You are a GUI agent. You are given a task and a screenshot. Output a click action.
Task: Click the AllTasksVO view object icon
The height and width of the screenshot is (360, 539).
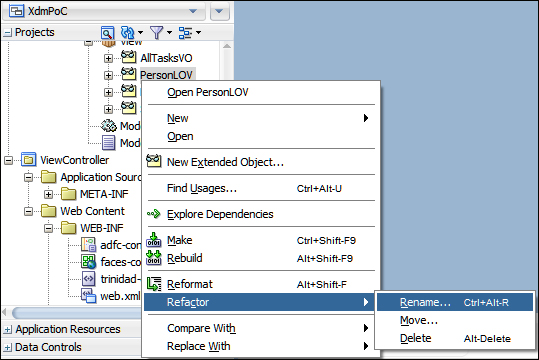129,57
